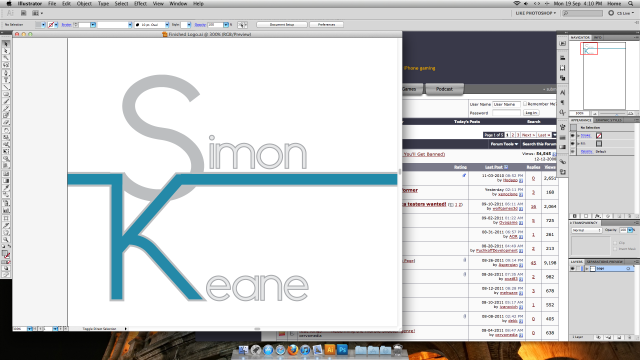640x360 pixels.
Task: Select the Pencil tool
Action: coord(6,108)
